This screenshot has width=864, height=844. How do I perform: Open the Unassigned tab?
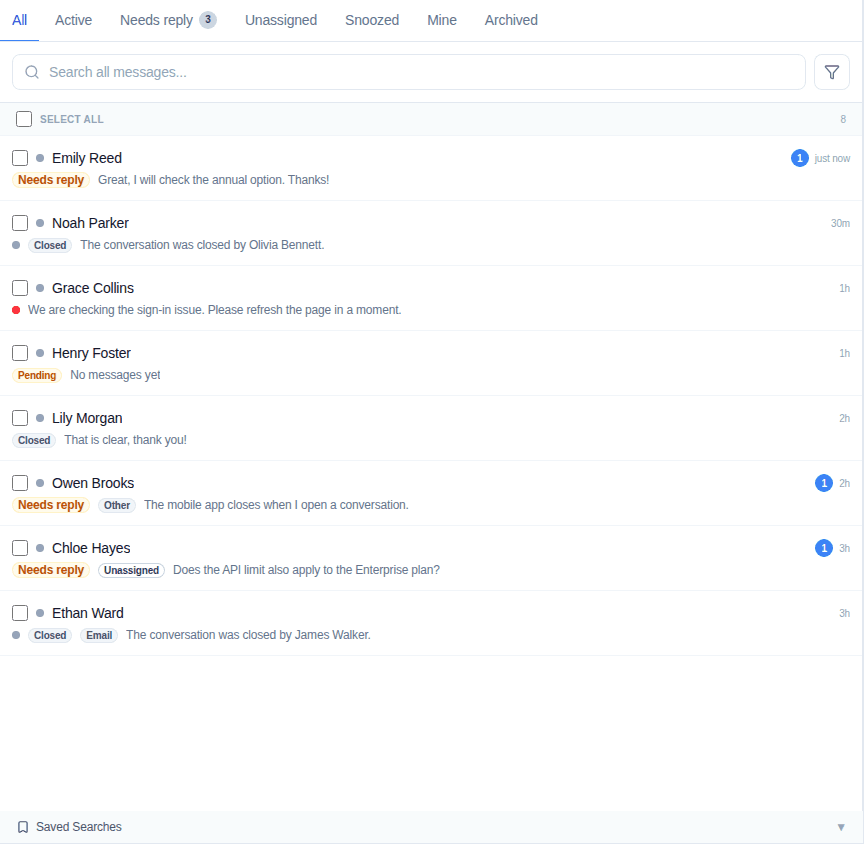281,20
